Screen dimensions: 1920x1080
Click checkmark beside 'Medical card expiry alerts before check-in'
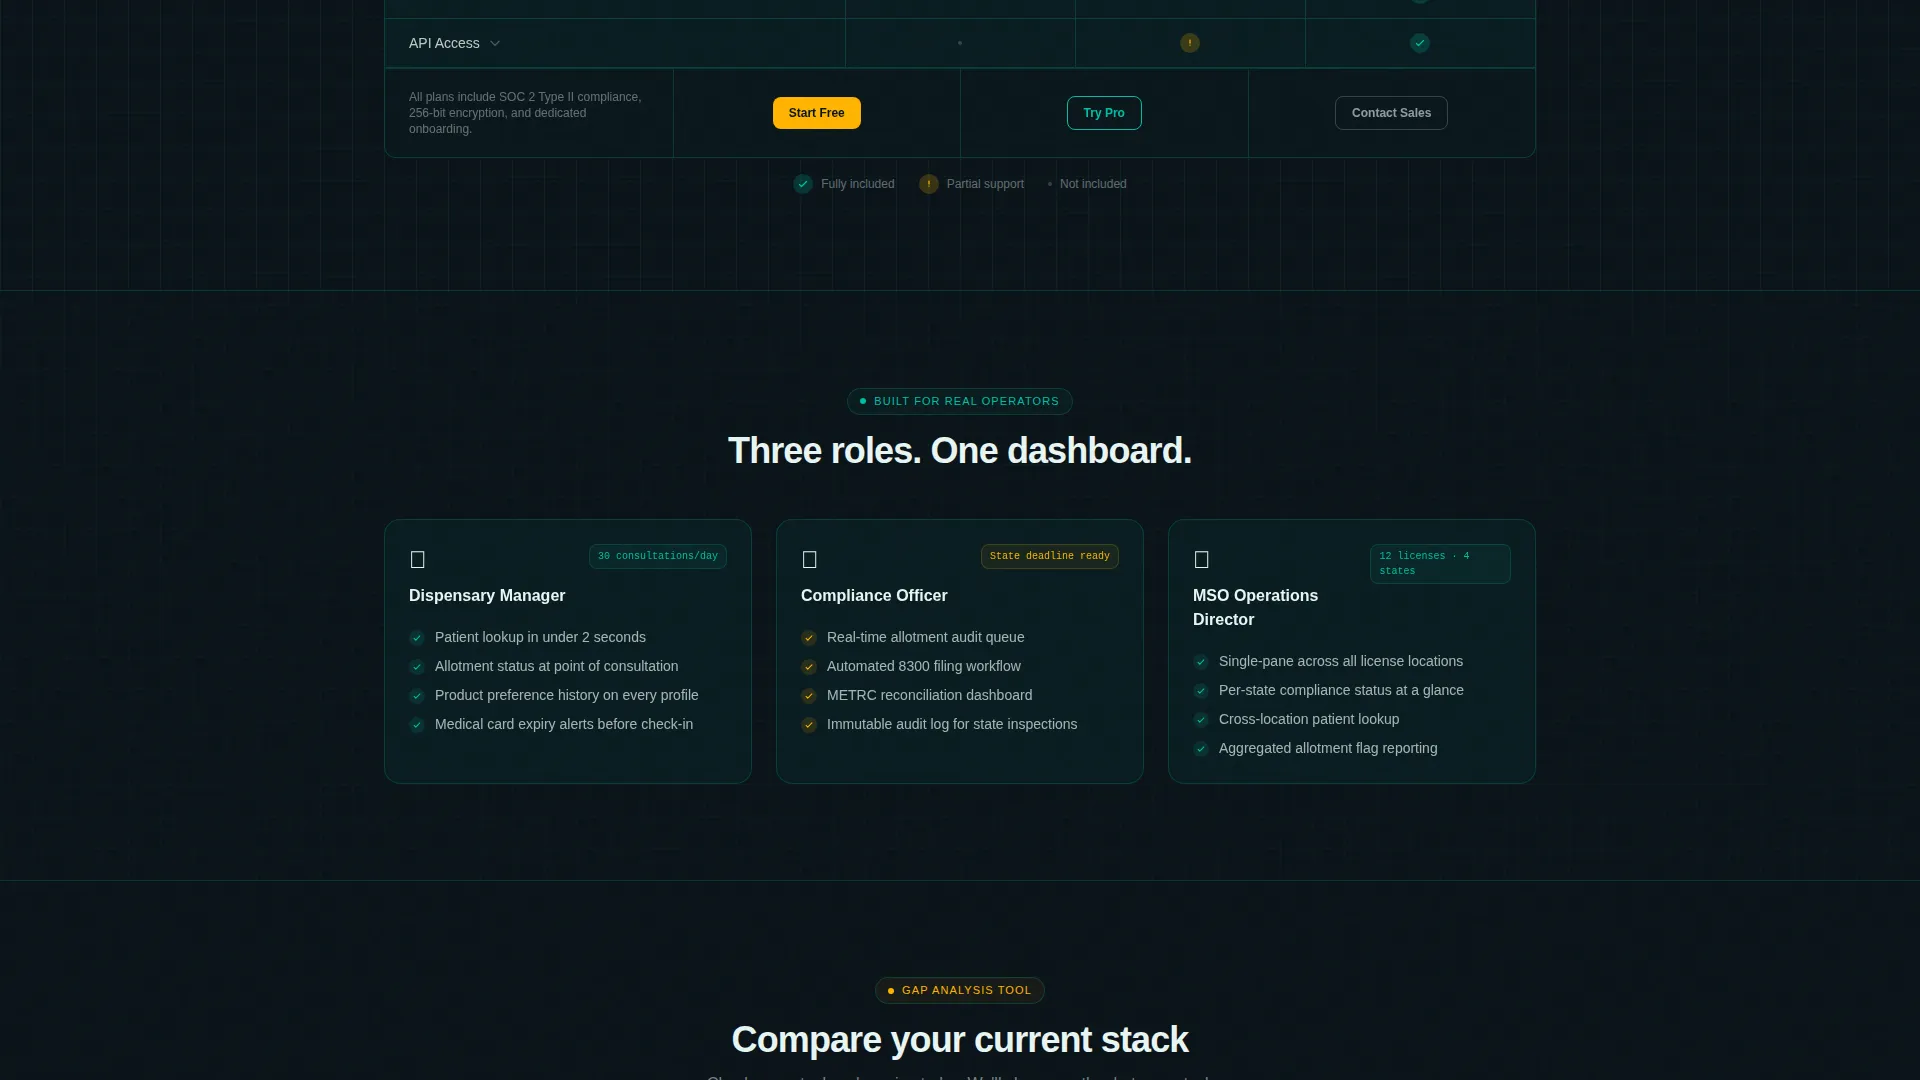[x=417, y=725]
